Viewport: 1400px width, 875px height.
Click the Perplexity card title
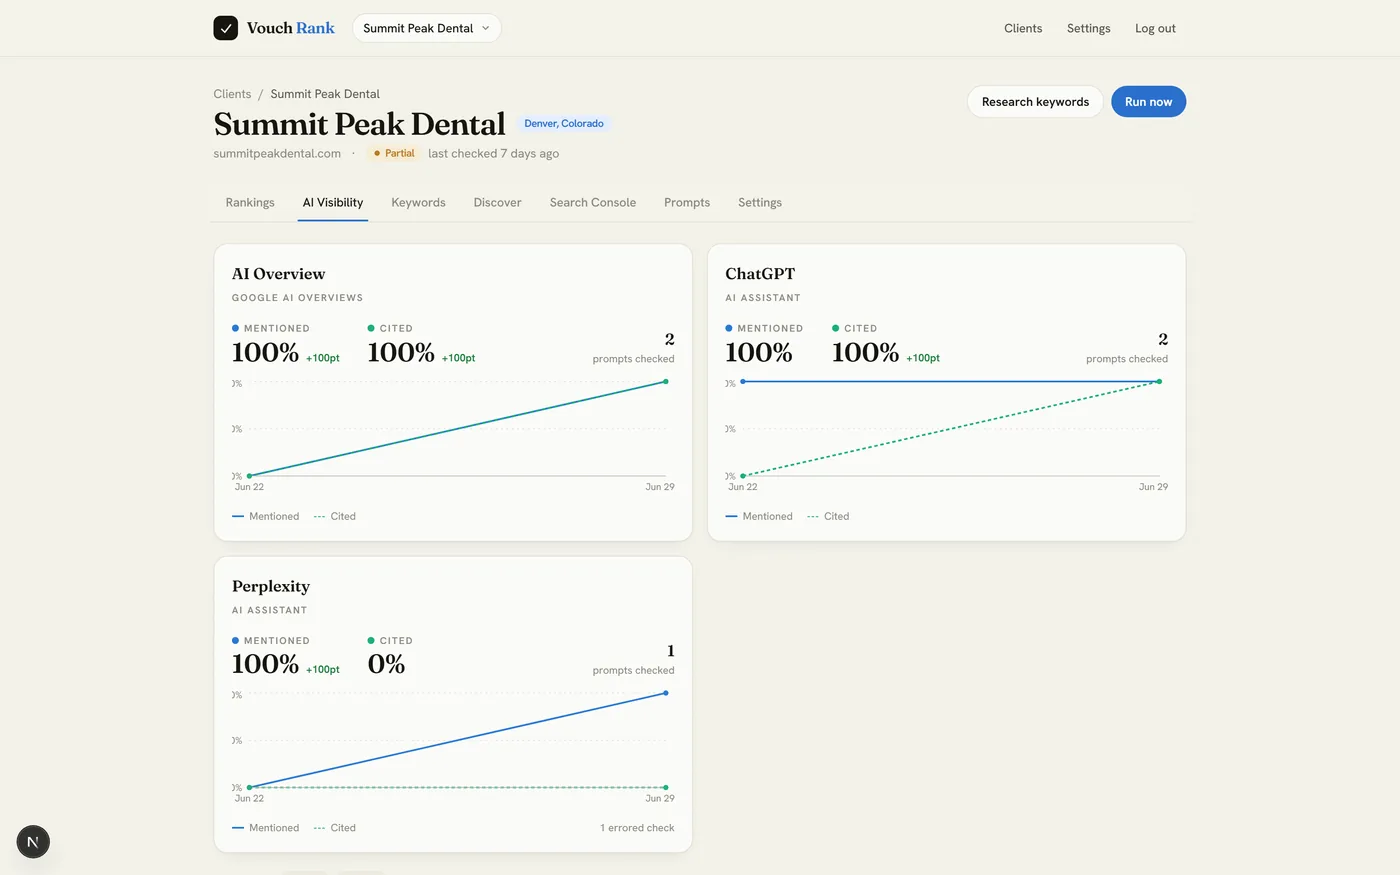[x=271, y=586]
